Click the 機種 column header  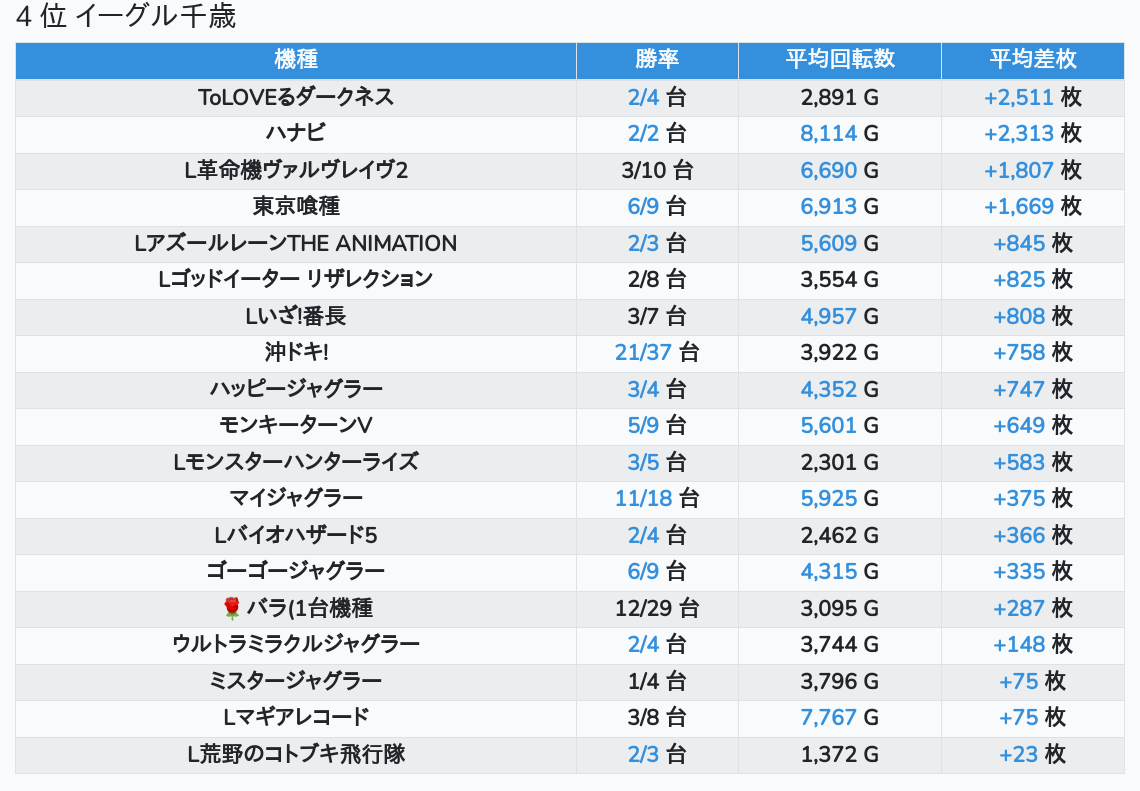296,59
